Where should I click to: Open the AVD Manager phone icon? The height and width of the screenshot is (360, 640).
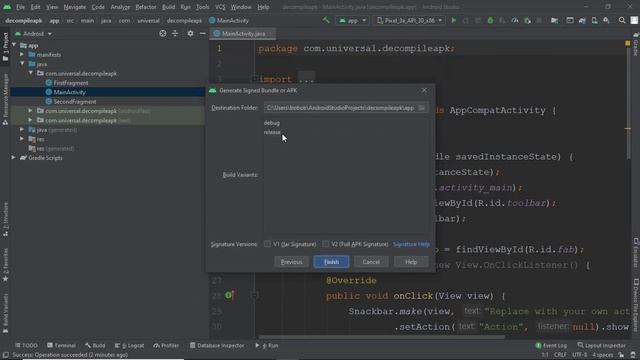coord(594,20)
